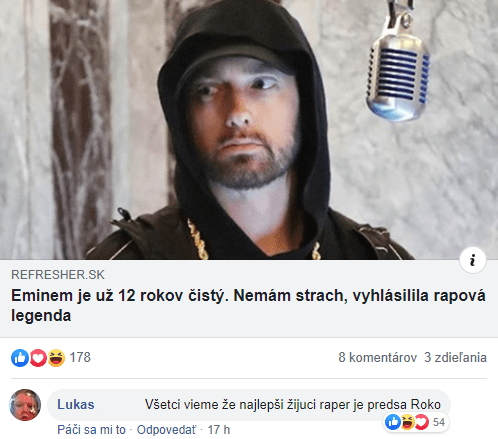Open the 178 reactions count list
The height and width of the screenshot is (439, 498).
[80, 357]
